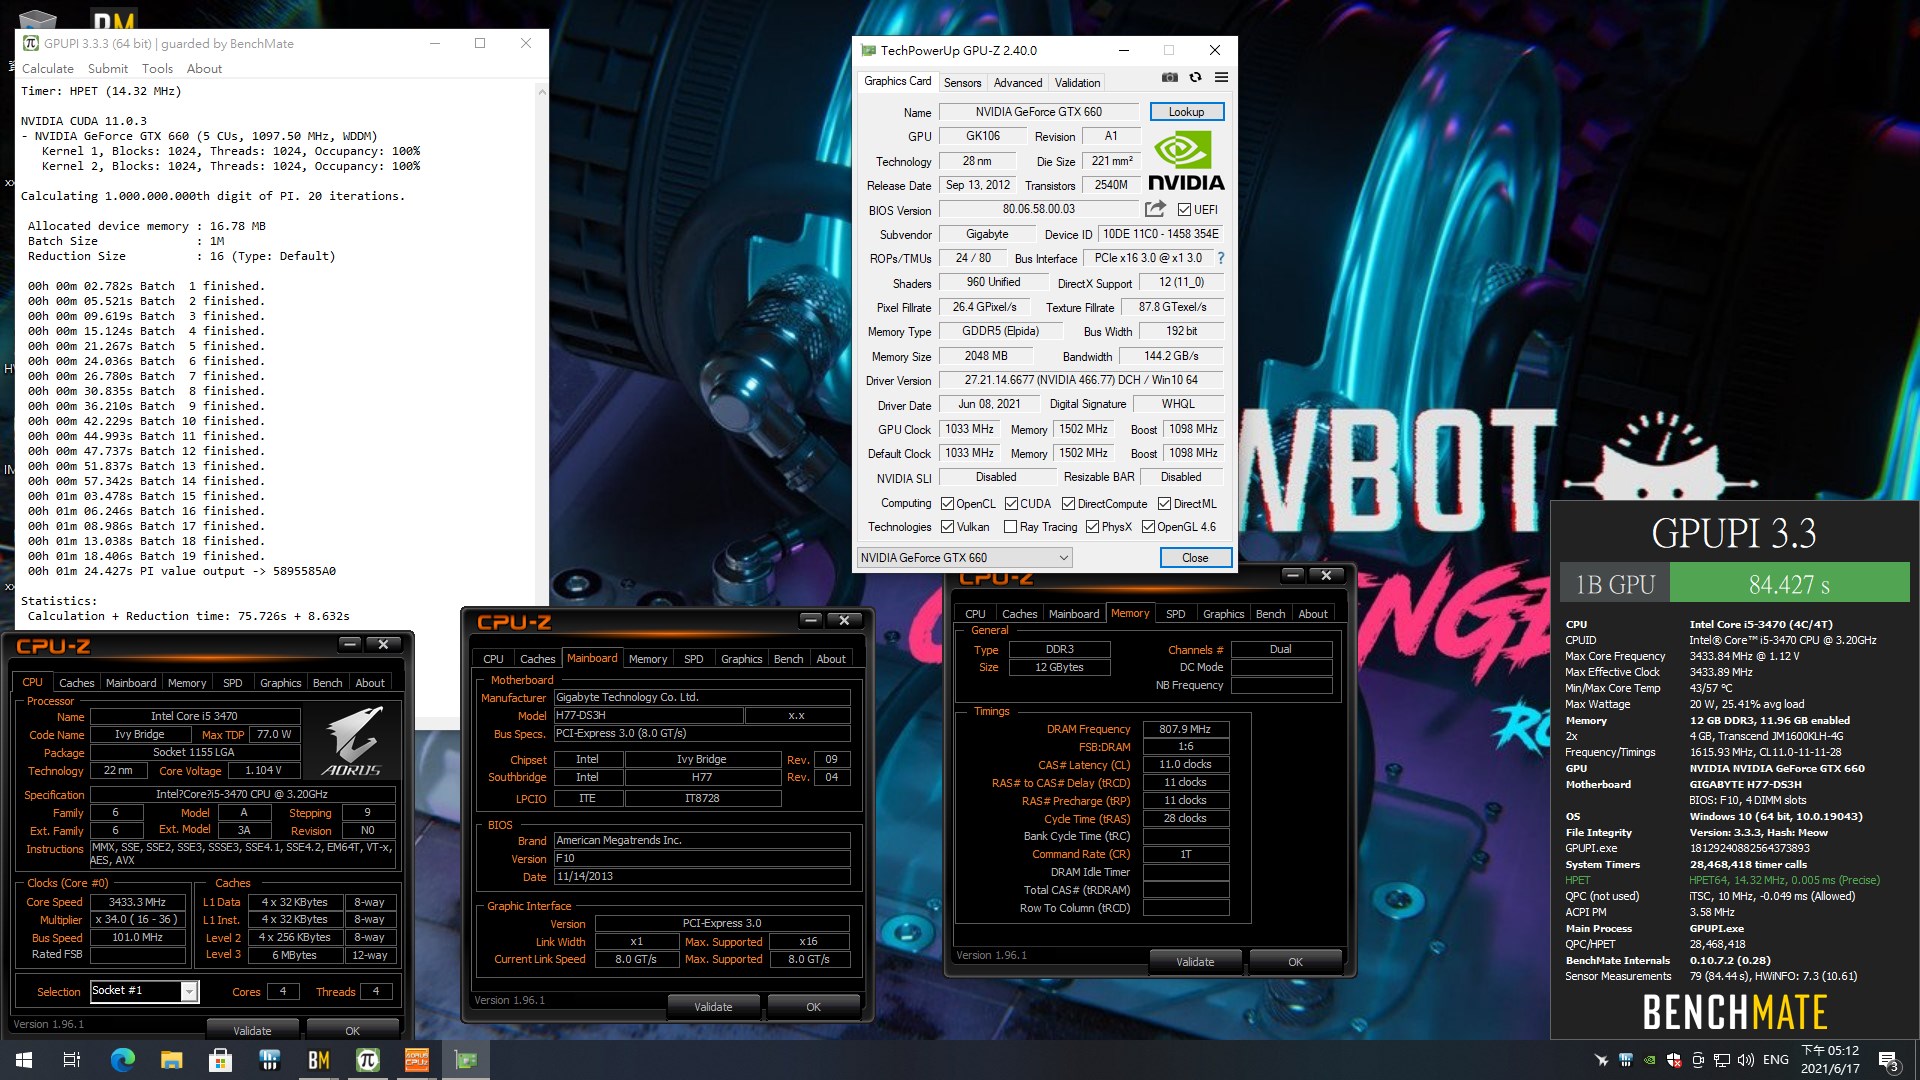
Task: Take a GPU-Z screenshot with camera icon
Action: tap(1169, 78)
